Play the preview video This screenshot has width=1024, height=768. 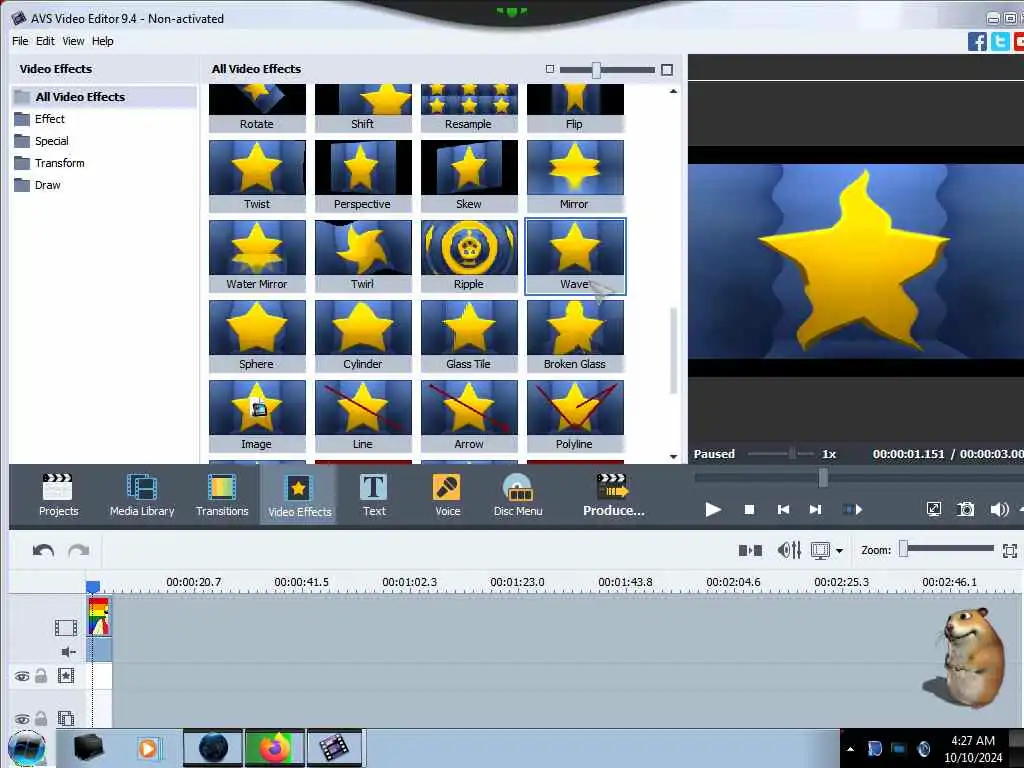(x=712, y=509)
